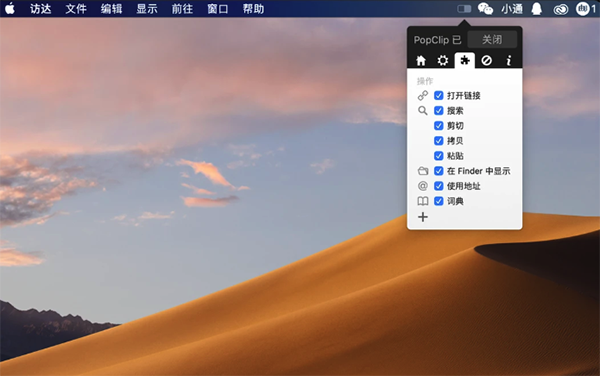Open the 显示 menu
This screenshot has width=600, height=376.
pos(147,8)
